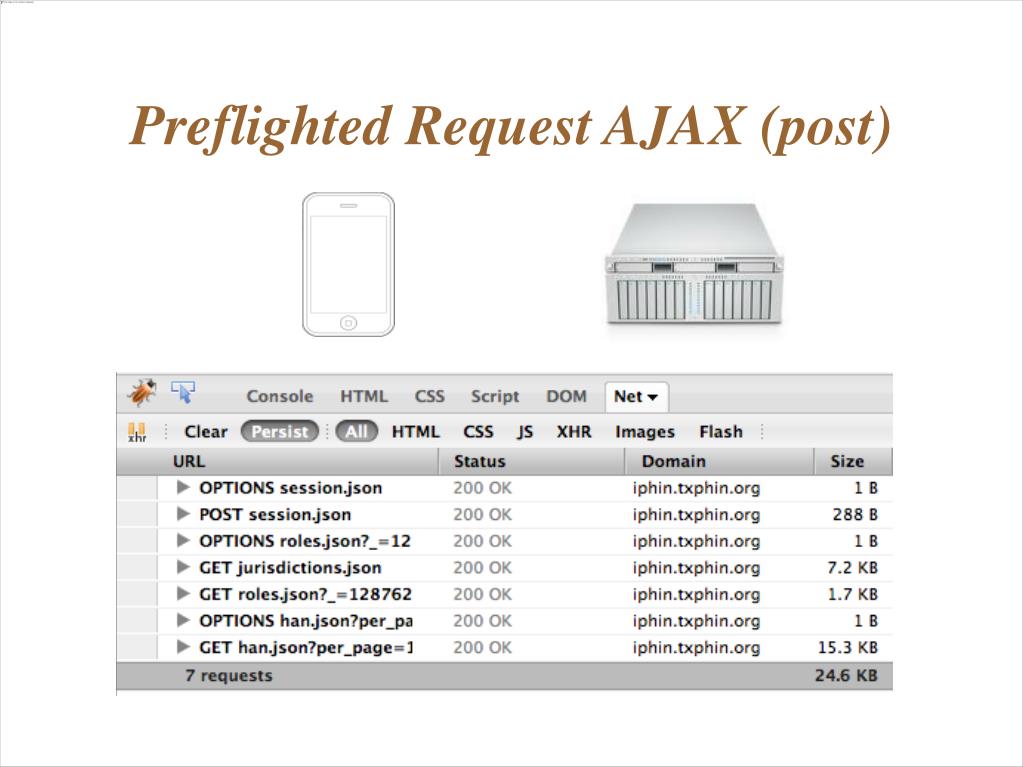The image size is (1023, 767).
Task: Switch to the top-row CSS panel tab
Action: click(430, 397)
